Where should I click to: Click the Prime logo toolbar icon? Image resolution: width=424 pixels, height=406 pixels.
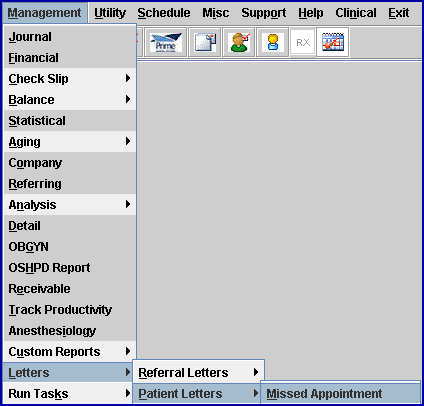(165, 43)
